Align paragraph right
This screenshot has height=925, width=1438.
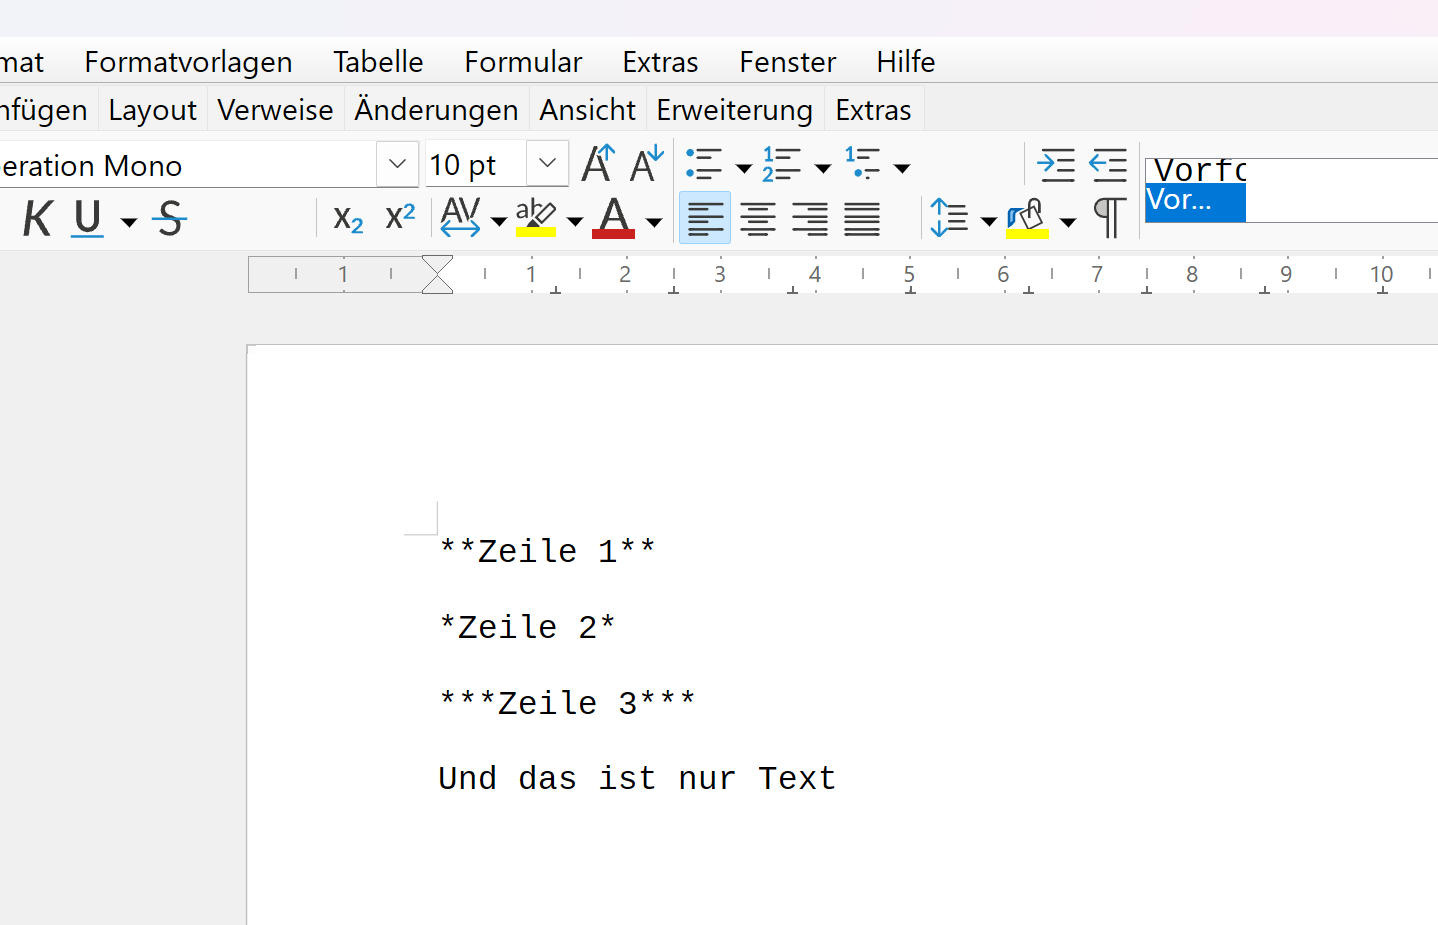point(809,218)
